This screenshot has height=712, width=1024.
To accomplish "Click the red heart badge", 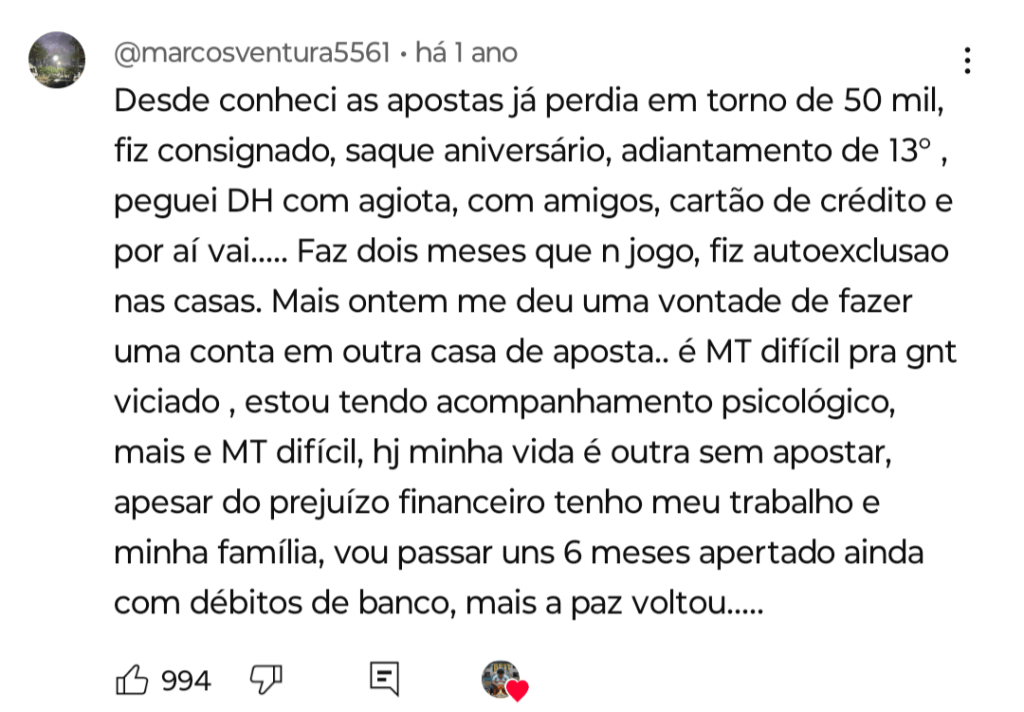I will pyautogui.click(x=517, y=690).
